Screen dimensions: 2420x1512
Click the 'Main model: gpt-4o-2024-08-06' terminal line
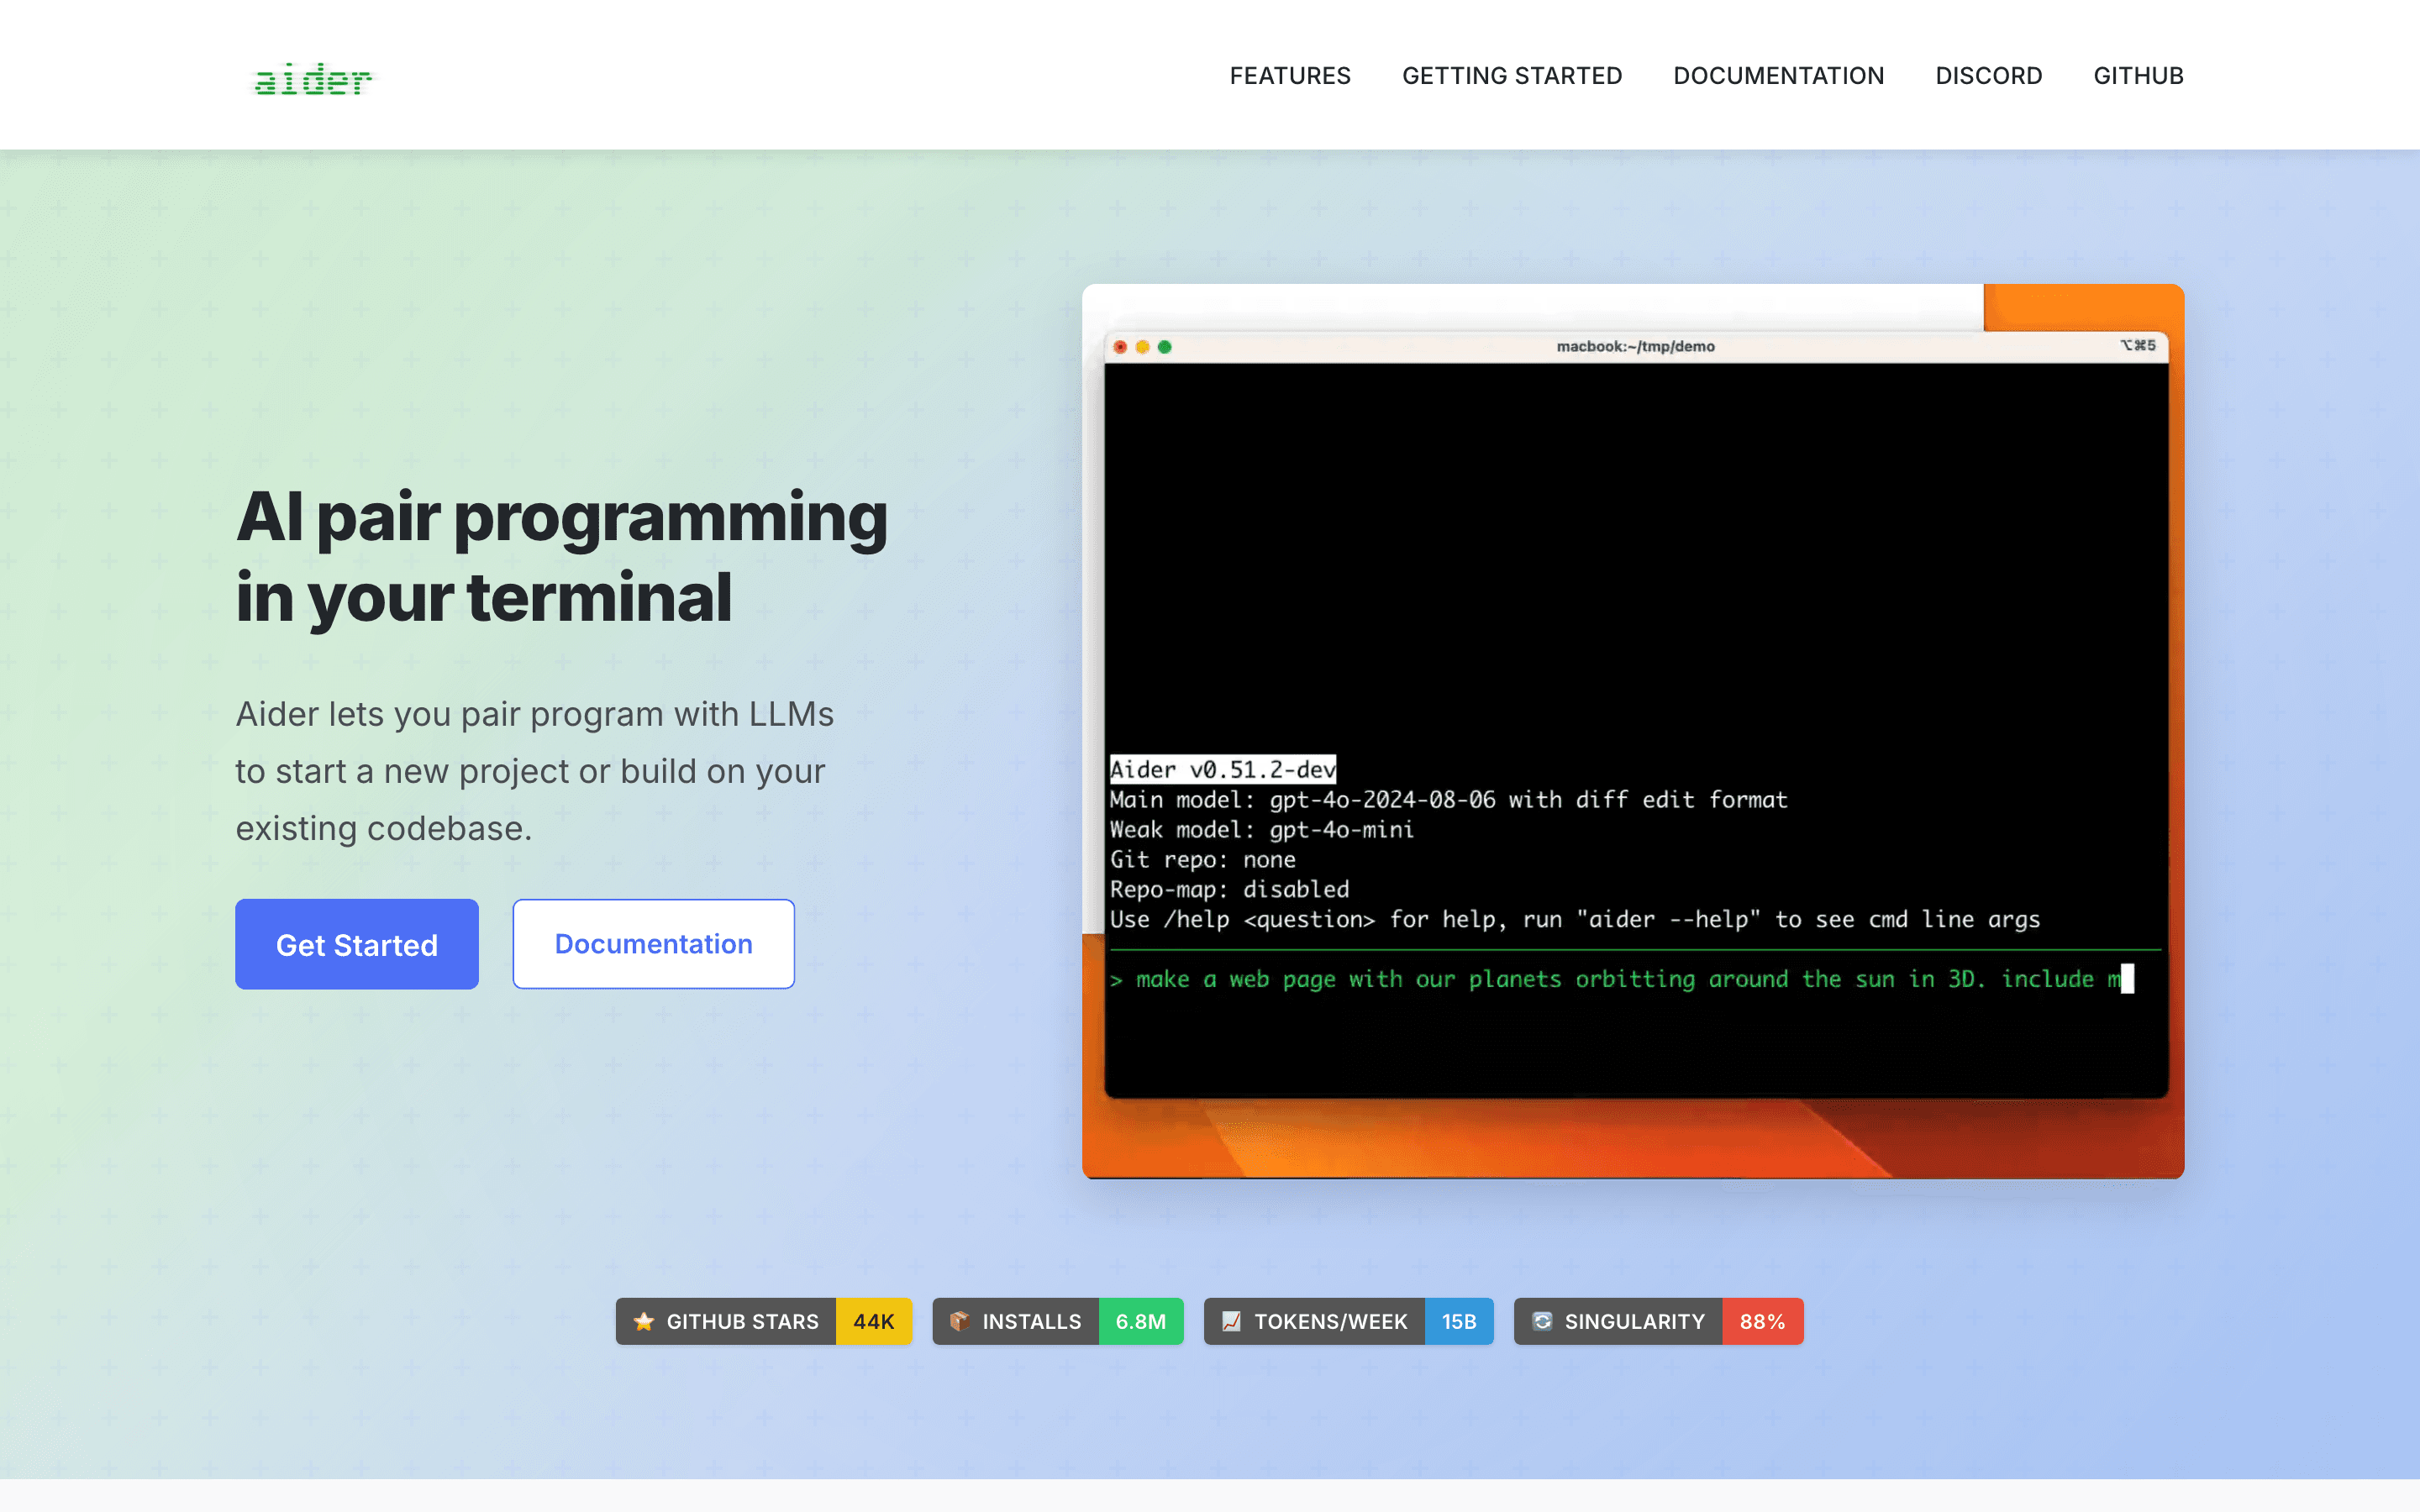point(1448,799)
